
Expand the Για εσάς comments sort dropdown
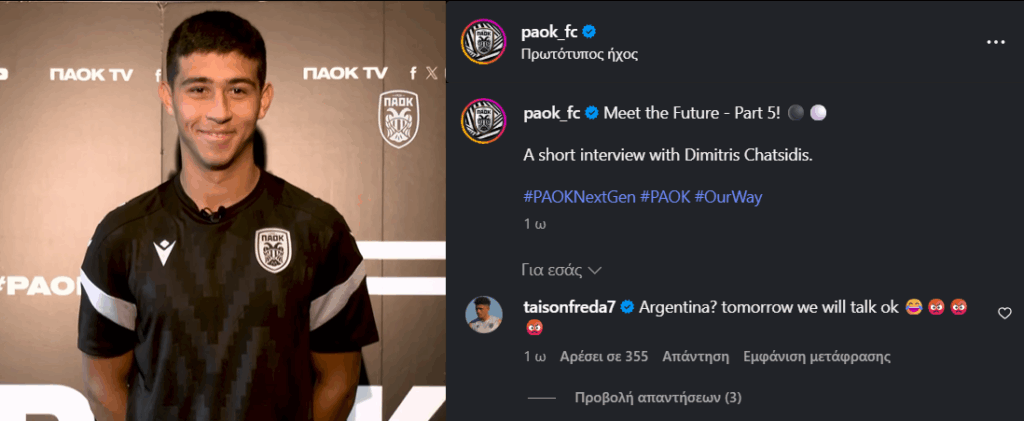(x=561, y=270)
